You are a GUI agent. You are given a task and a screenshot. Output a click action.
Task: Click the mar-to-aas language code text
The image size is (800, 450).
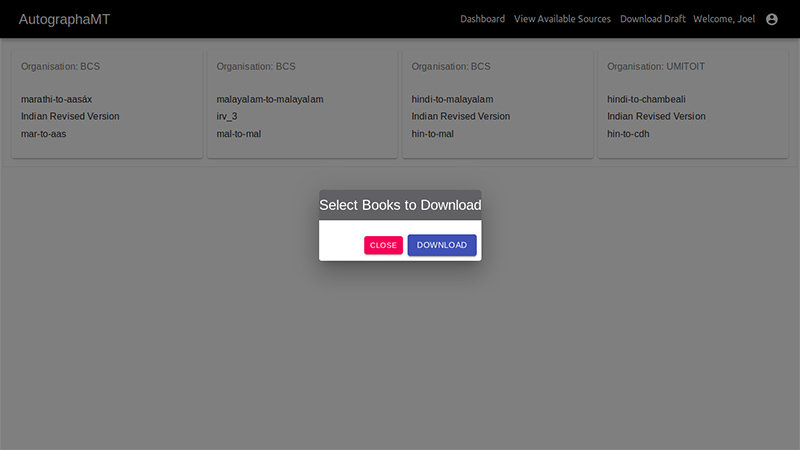[x=43, y=134]
